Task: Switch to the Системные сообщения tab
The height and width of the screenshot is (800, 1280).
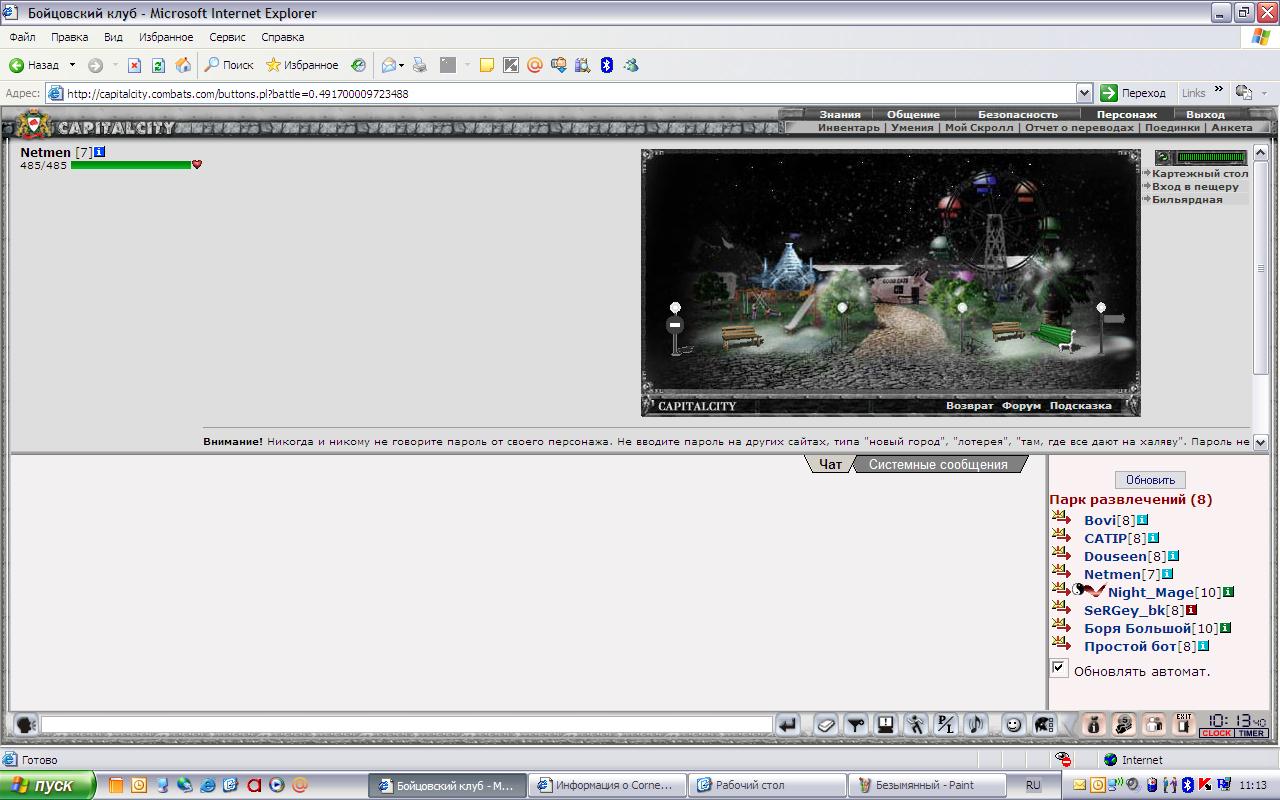Action: pyautogui.click(x=938, y=464)
